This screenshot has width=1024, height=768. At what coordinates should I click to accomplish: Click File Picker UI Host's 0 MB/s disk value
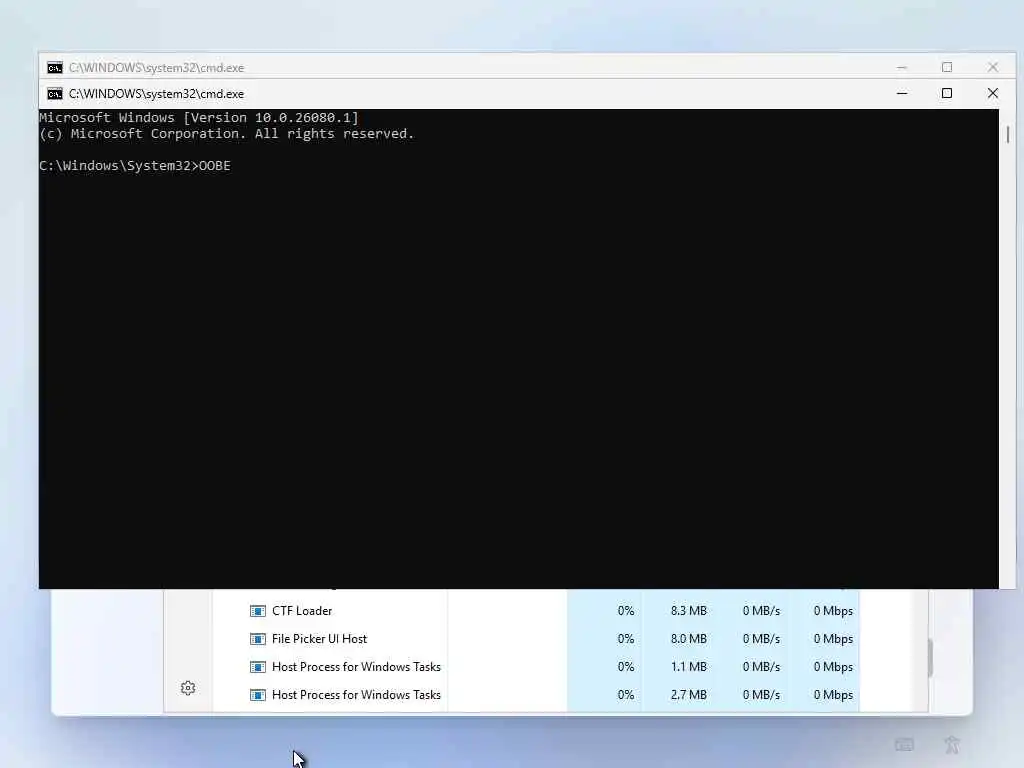[761, 639]
